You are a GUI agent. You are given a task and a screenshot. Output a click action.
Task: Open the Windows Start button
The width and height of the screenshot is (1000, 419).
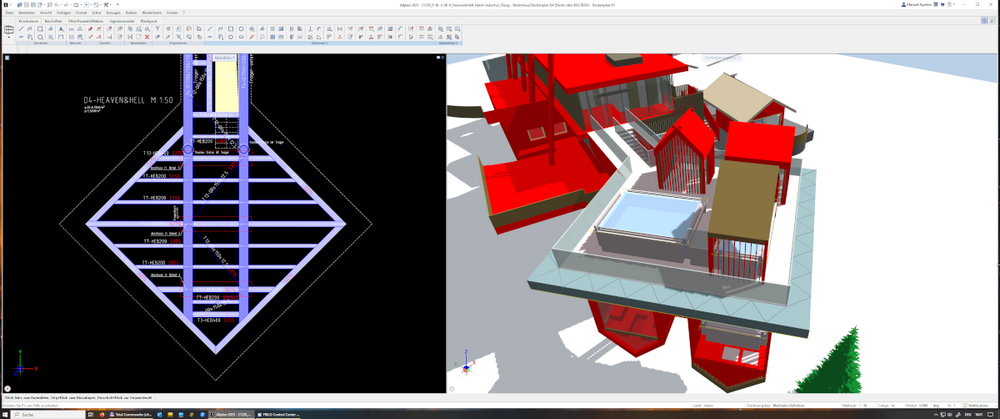[x=5, y=414]
